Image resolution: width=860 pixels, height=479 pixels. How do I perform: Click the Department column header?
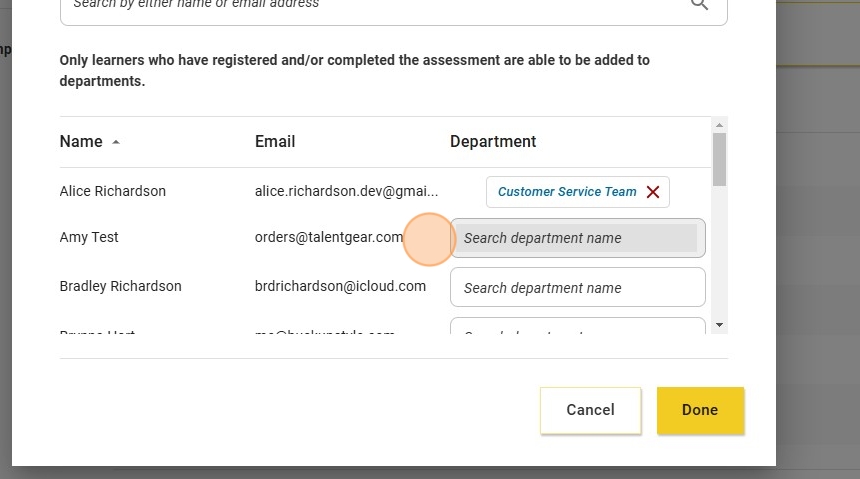[493, 142]
